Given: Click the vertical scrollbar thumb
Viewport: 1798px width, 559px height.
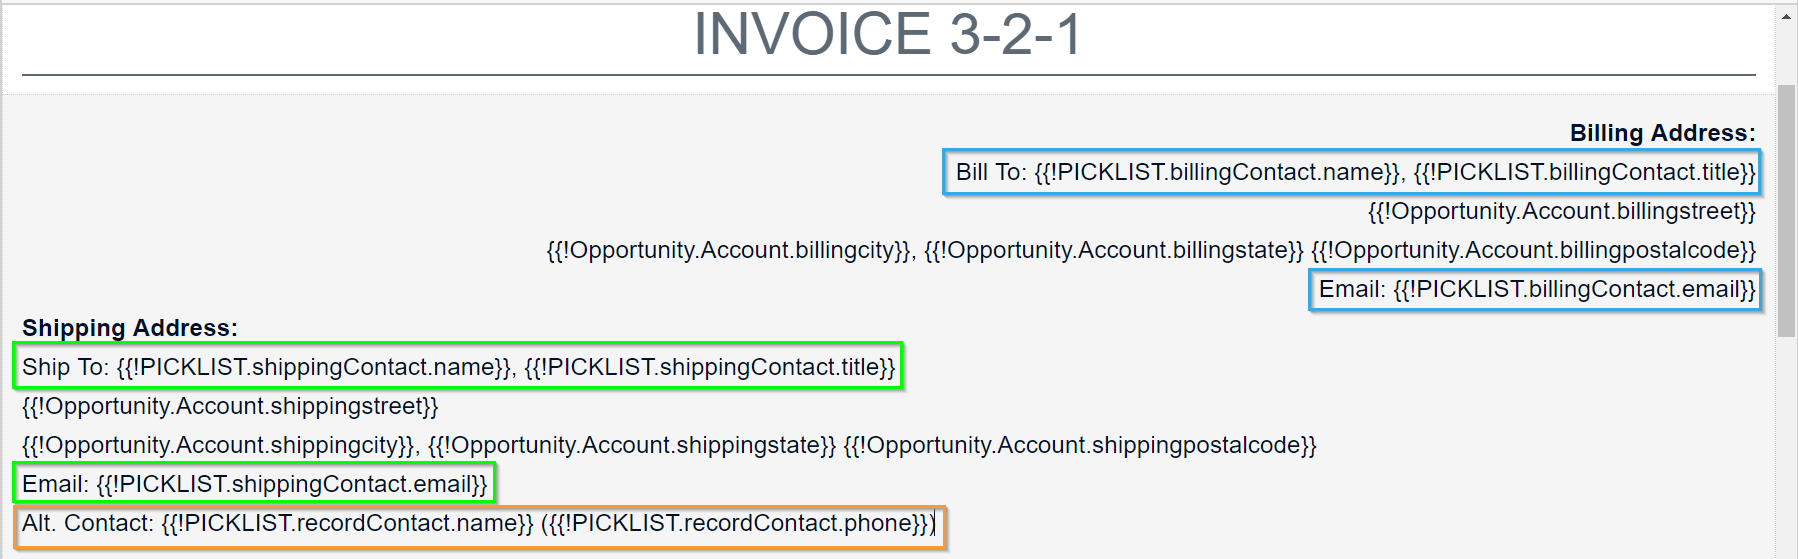Looking at the screenshot, I should 1786,212.
